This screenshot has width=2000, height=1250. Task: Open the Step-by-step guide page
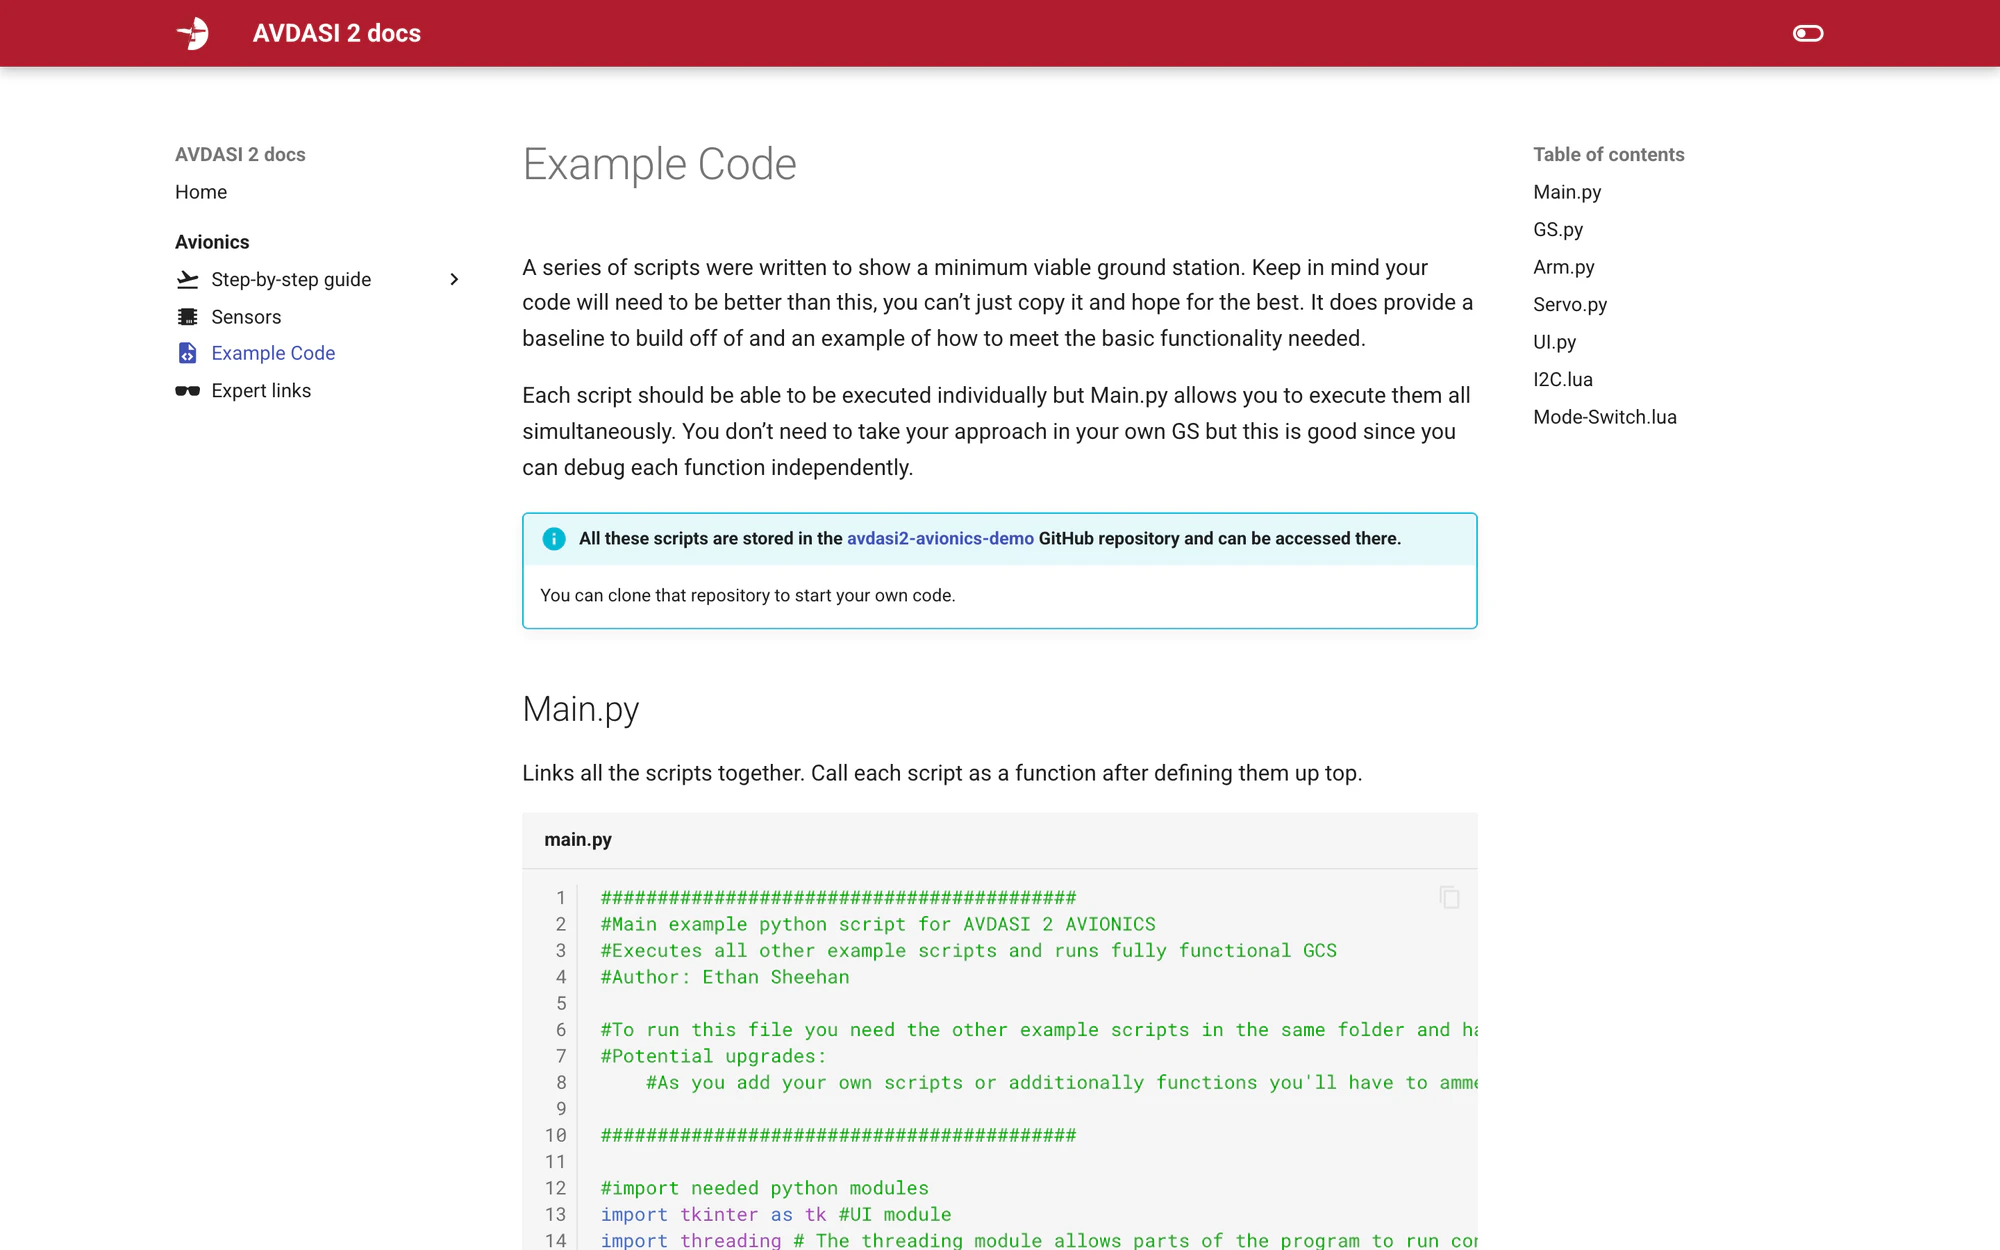click(291, 279)
